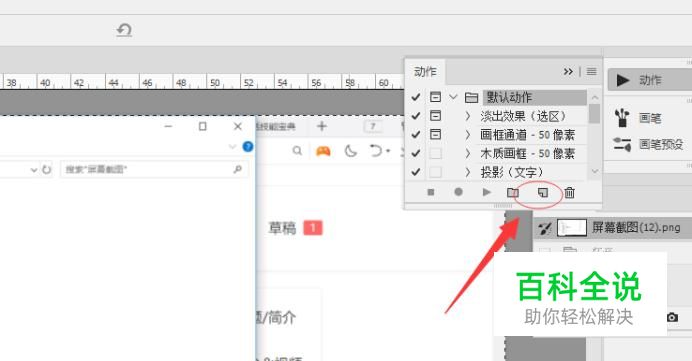Toggle the checkmark for 淡出效果（选区）

(x=415, y=116)
